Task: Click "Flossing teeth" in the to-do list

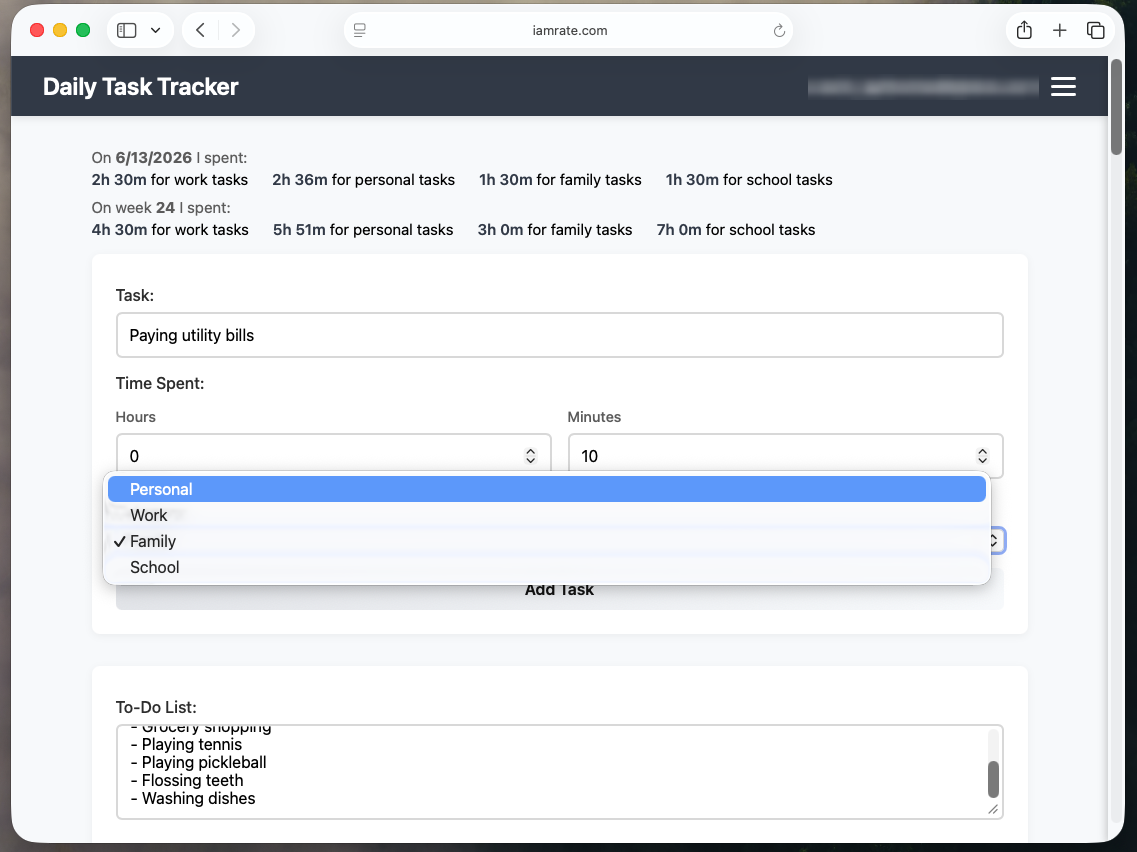Action: (192, 781)
